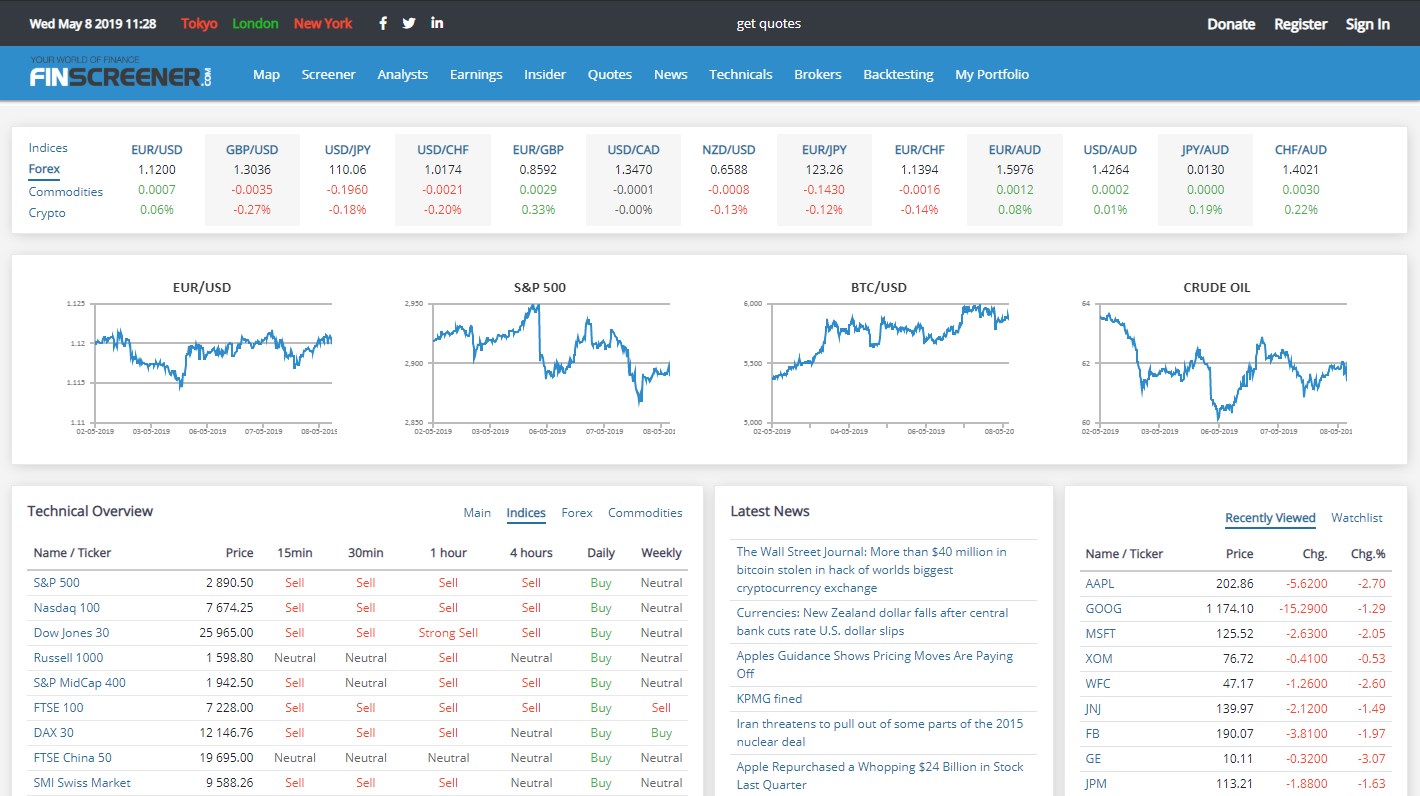Open the Quotes menu

610,74
